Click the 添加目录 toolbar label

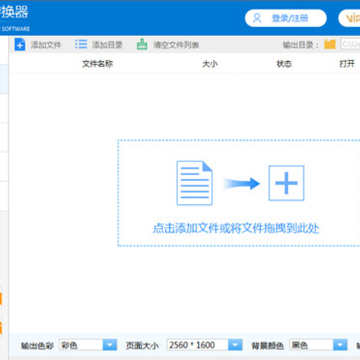coord(107,45)
